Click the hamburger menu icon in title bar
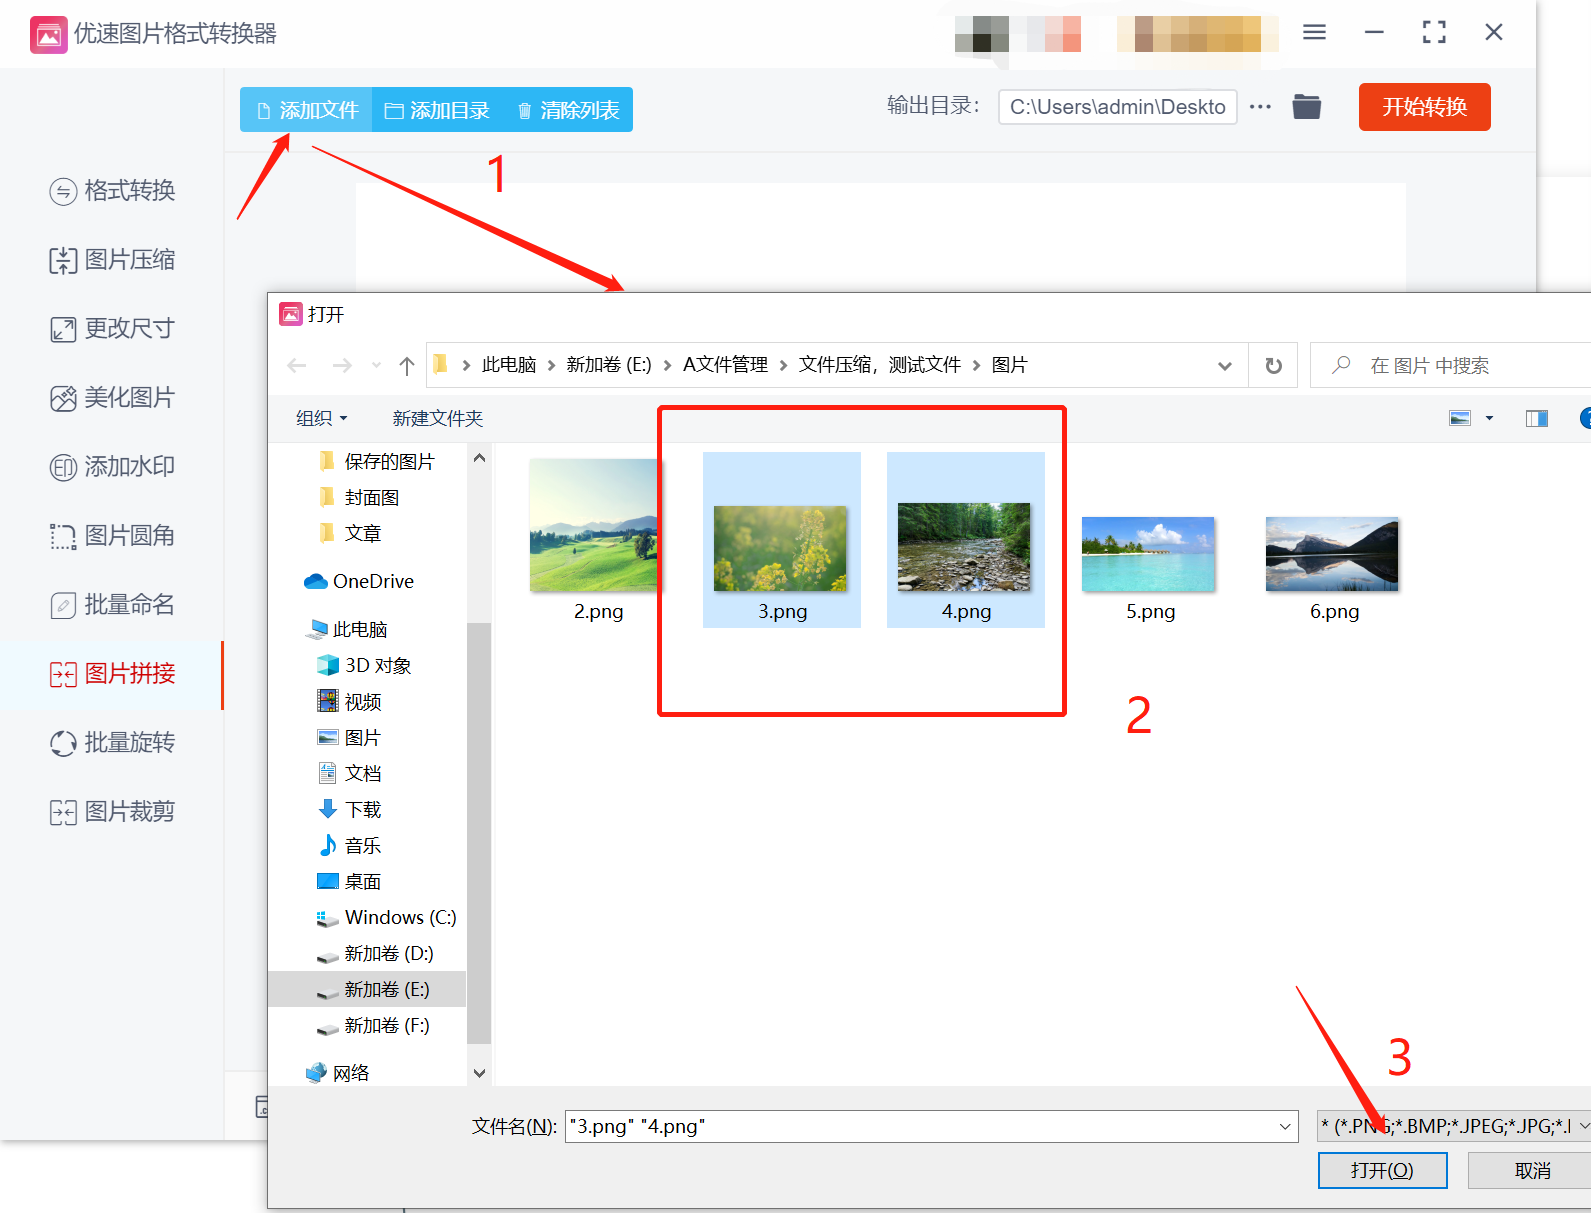Image resolution: width=1591 pixels, height=1213 pixels. coord(1314,33)
